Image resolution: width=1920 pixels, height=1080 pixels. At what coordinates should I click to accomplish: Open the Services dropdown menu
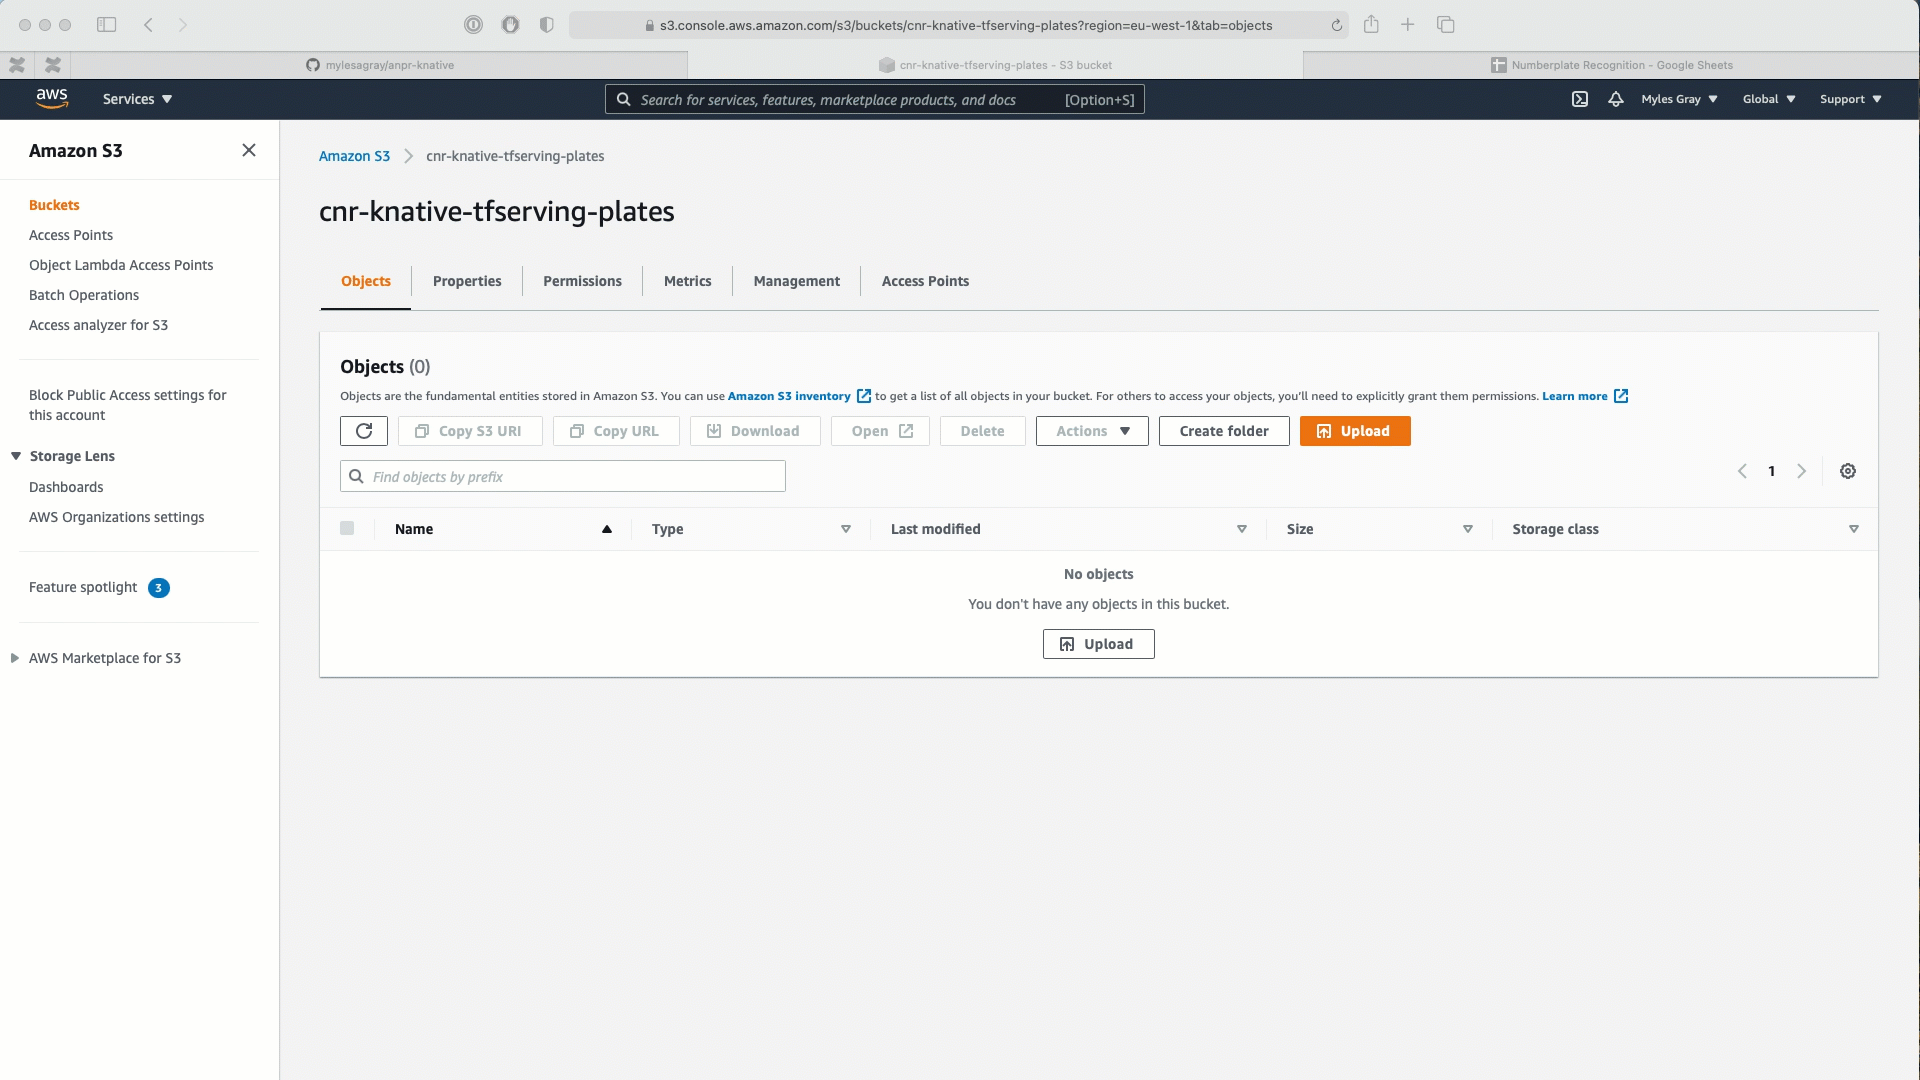click(x=137, y=99)
